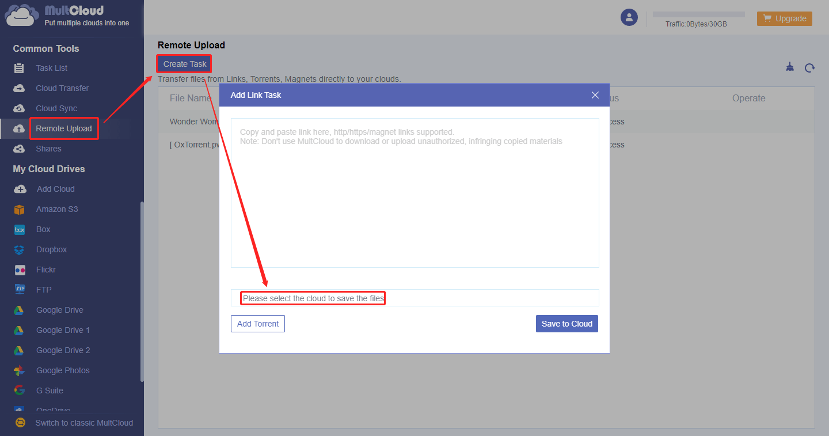
Task: Click the classic MultCloud switch icon
Action: (x=21, y=423)
